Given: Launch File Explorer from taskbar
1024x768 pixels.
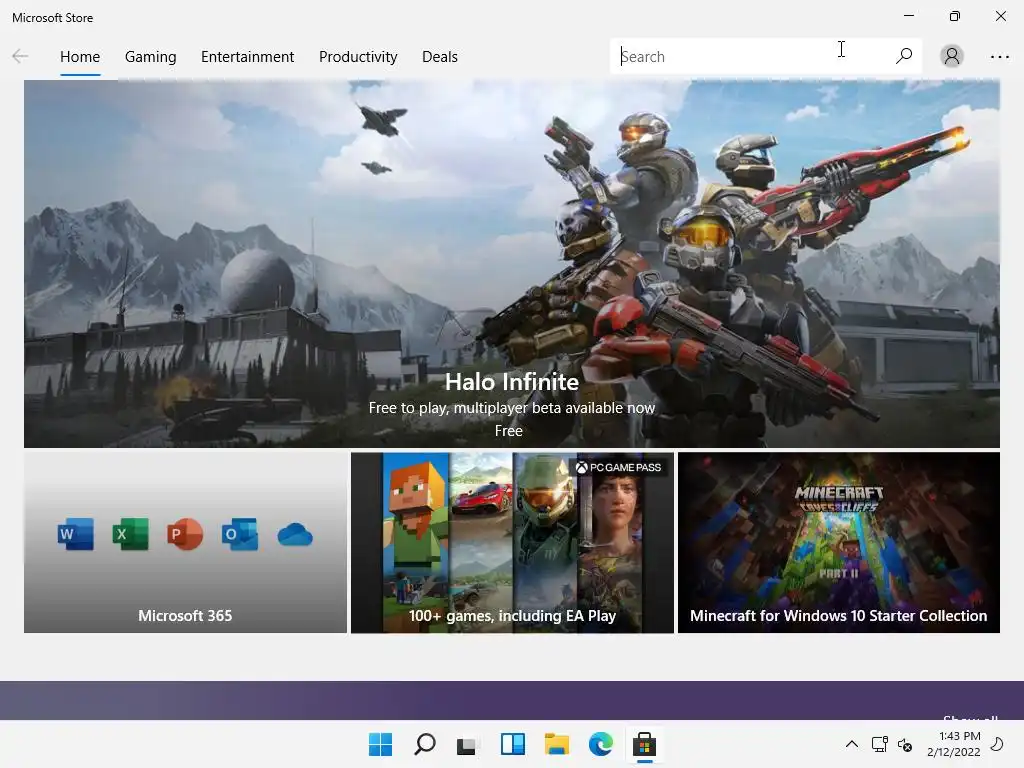Looking at the screenshot, I should [556, 744].
